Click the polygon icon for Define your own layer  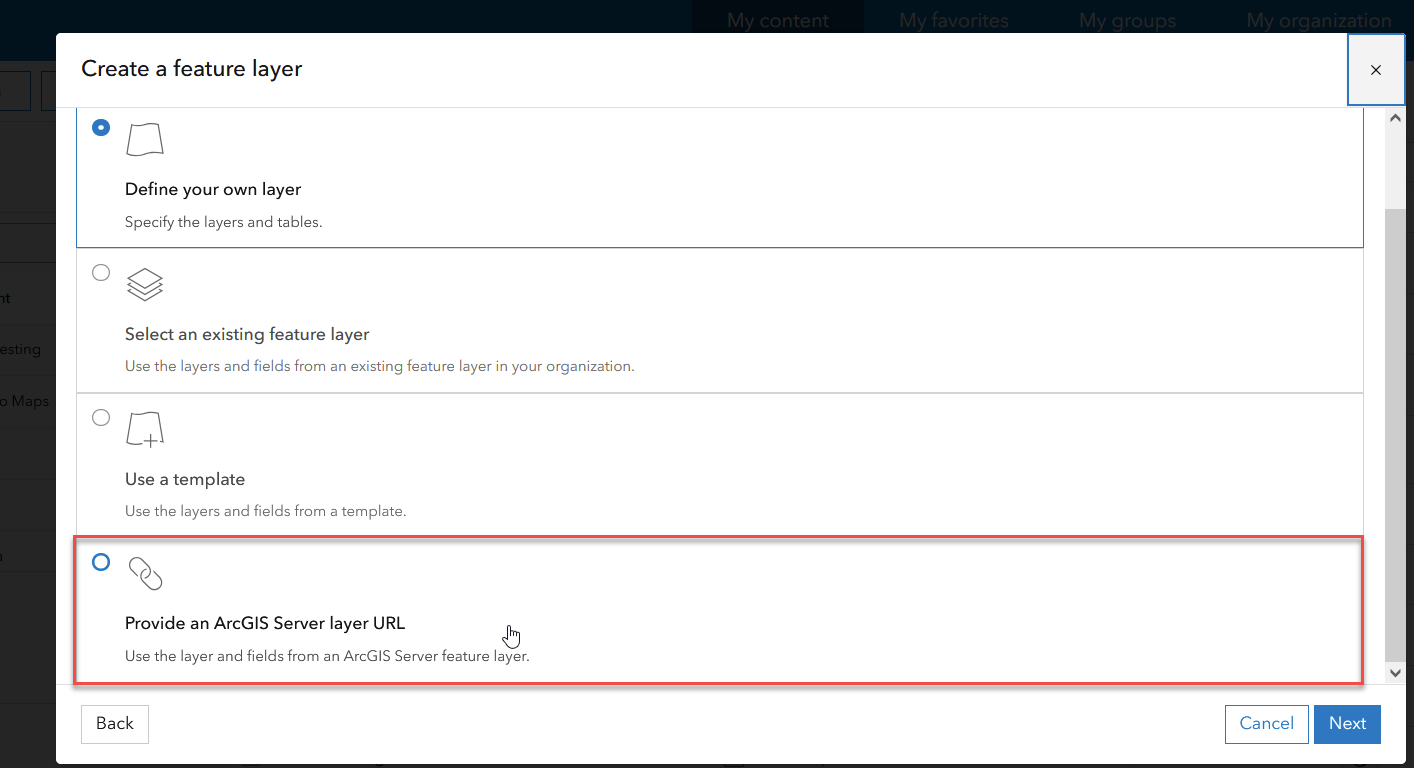[x=145, y=139]
